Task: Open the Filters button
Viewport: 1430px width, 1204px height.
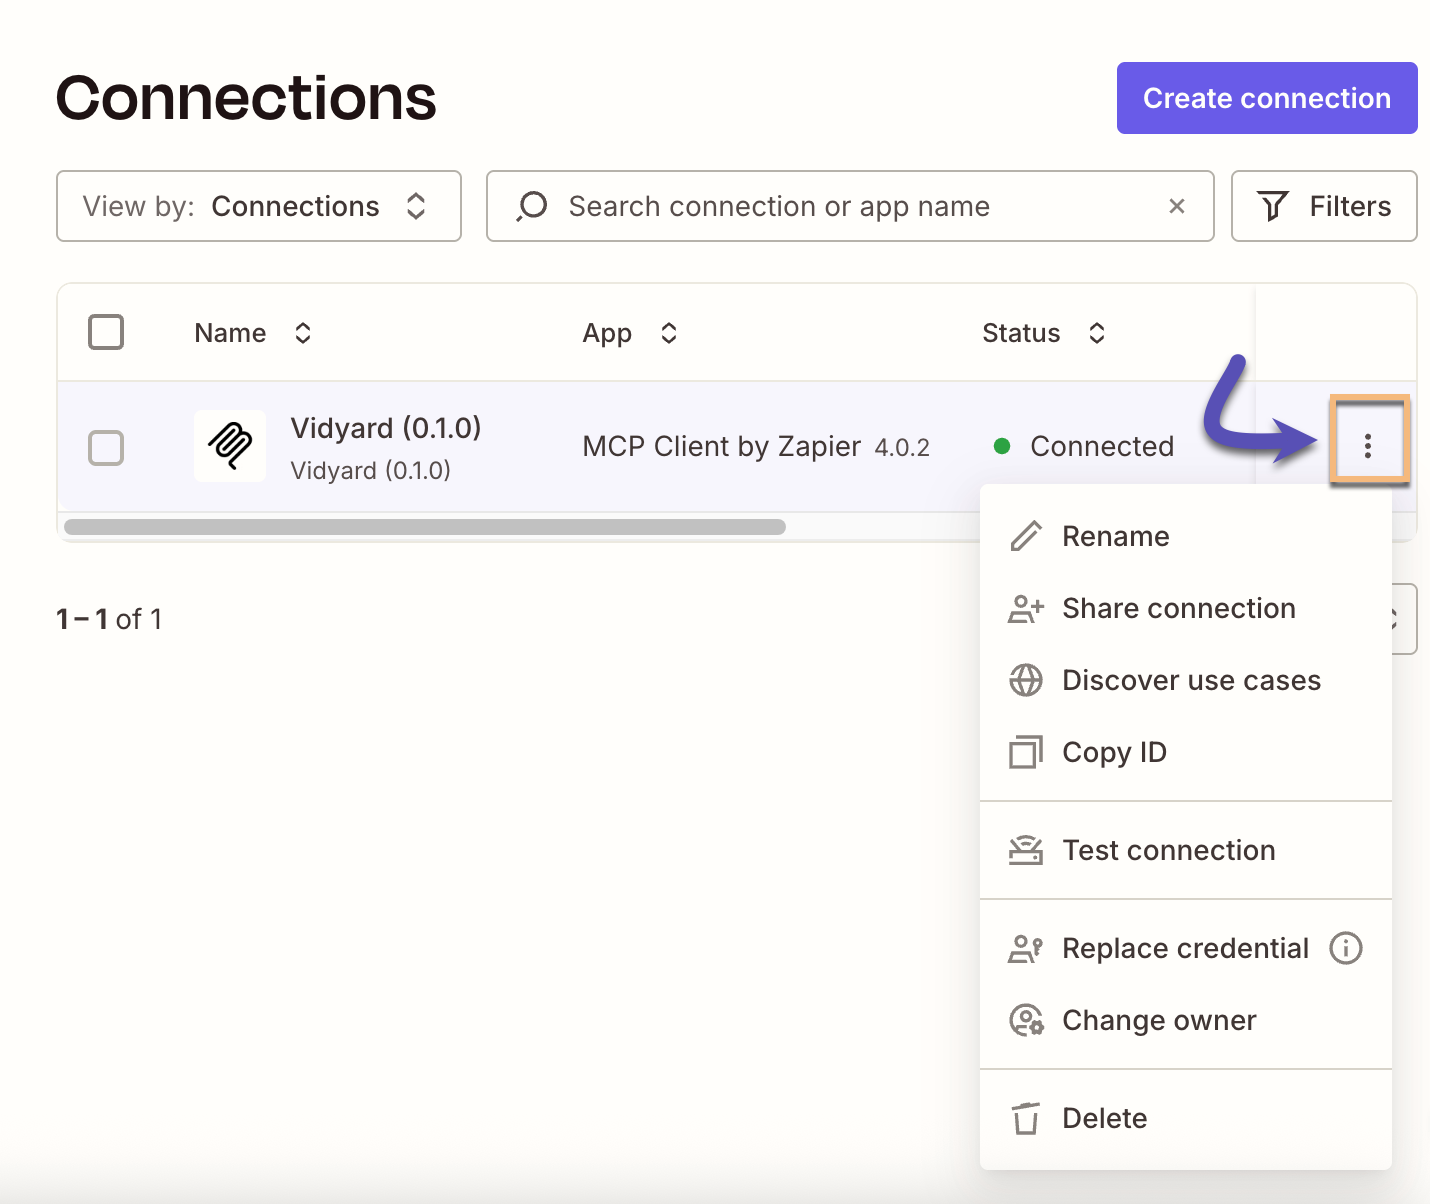Action: coord(1324,206)
